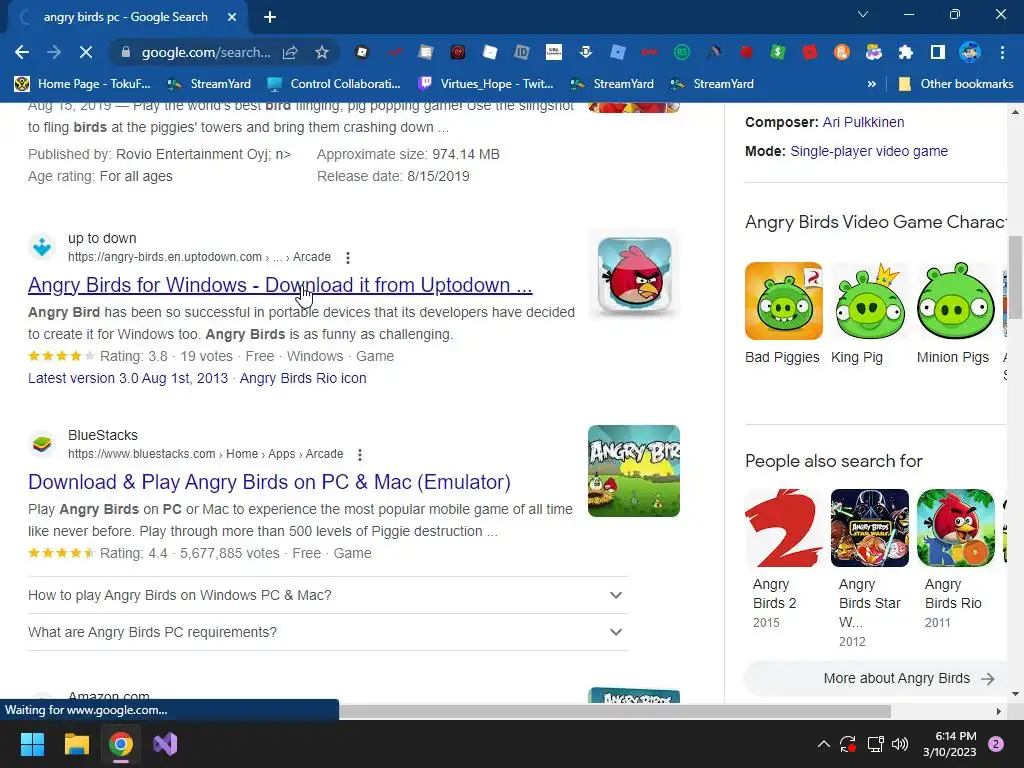Close the angry birds pc search tab

pos(232,17)
